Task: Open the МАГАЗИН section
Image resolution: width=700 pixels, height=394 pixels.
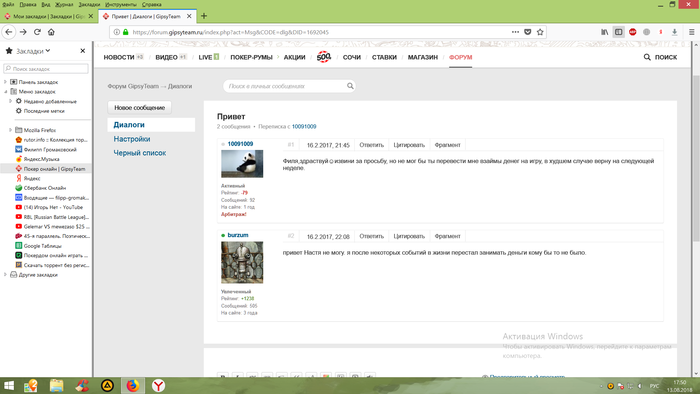Action: point(422,57)
